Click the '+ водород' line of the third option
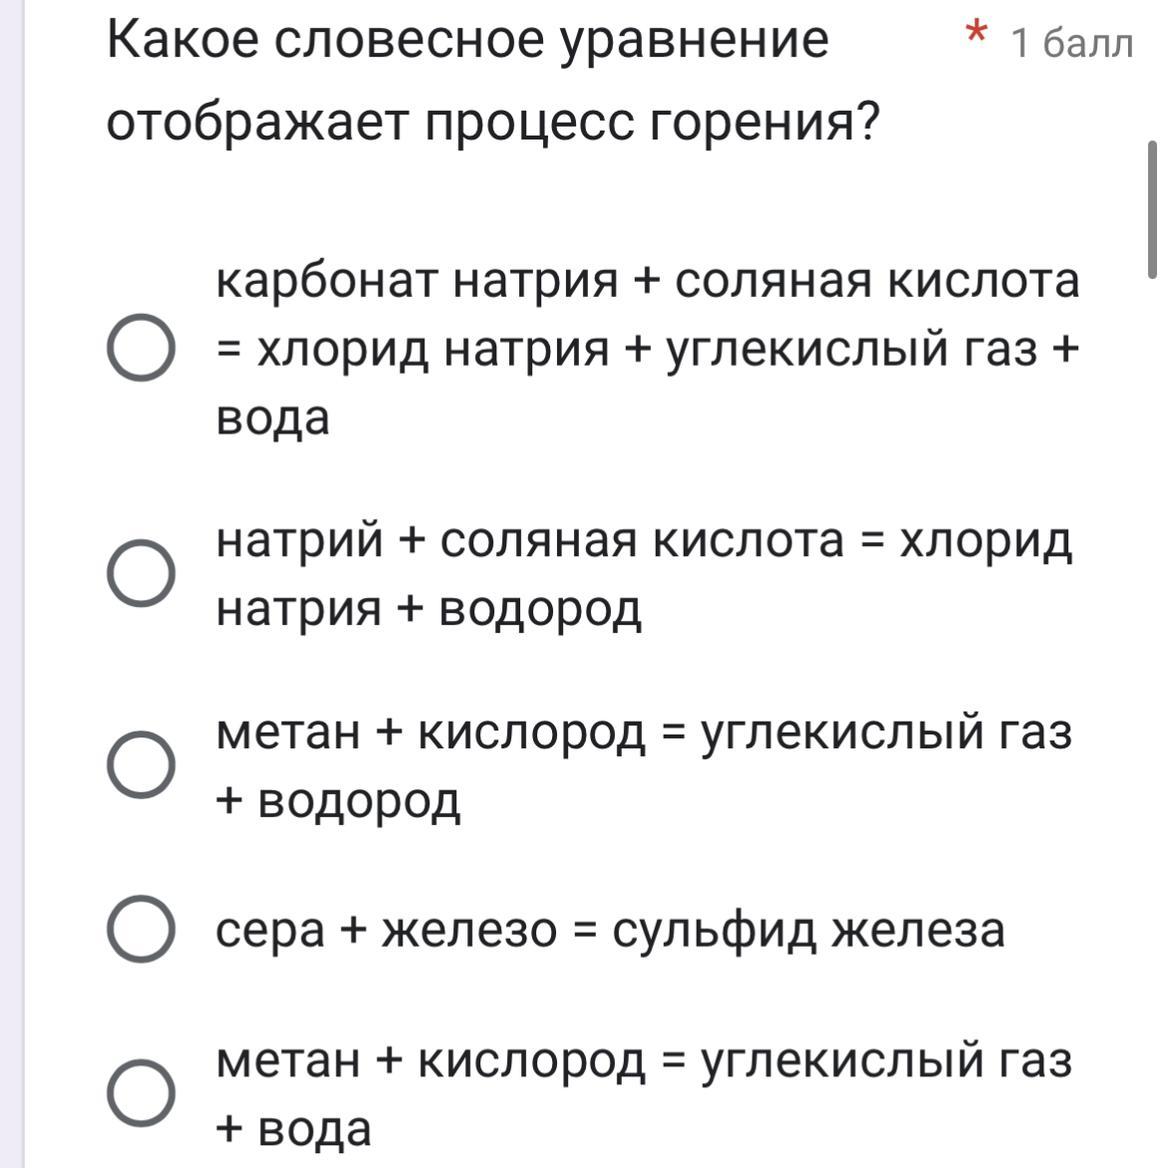 (338, 802)
